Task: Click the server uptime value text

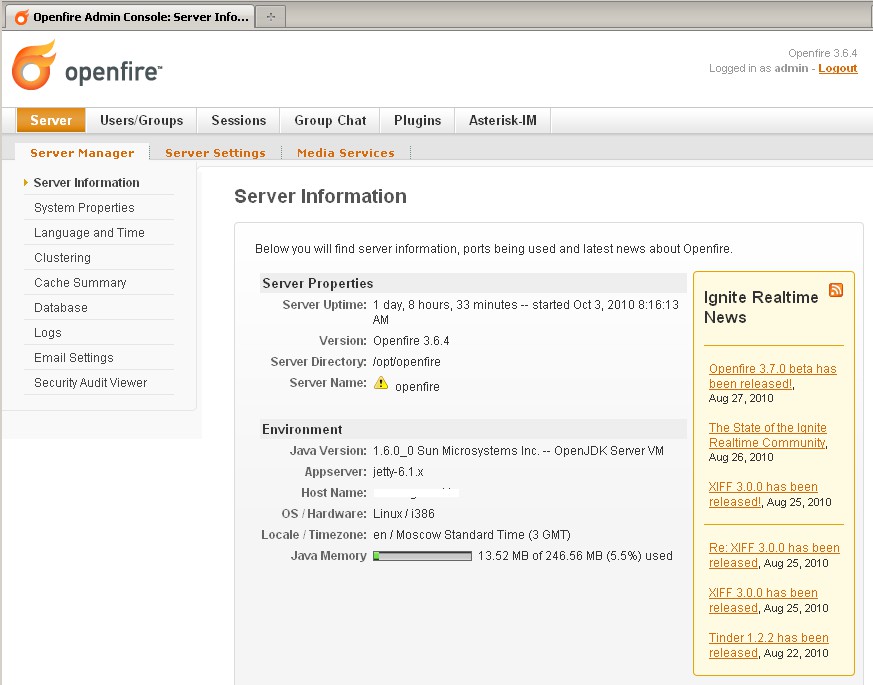Action: point(526,312)
